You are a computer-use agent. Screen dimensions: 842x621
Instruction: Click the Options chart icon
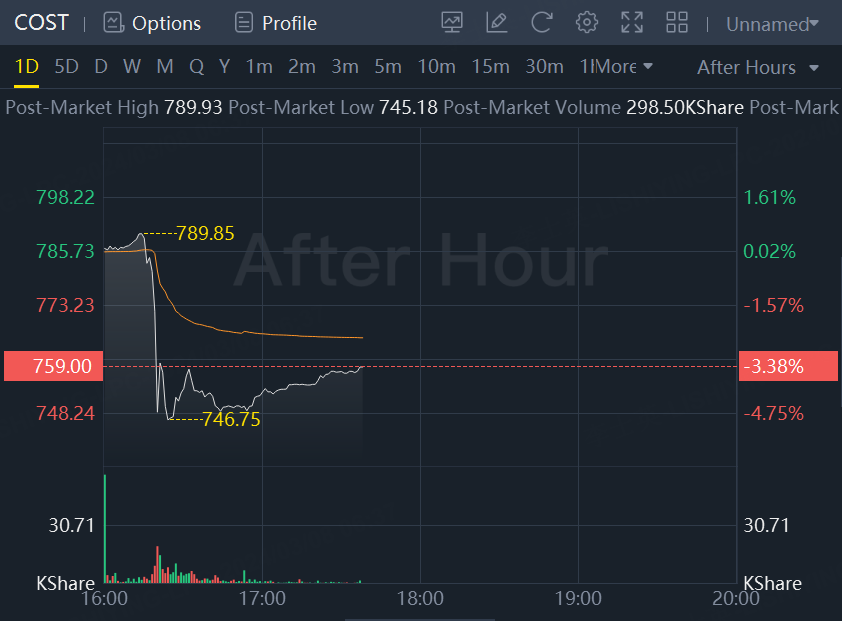pos(113,22)
